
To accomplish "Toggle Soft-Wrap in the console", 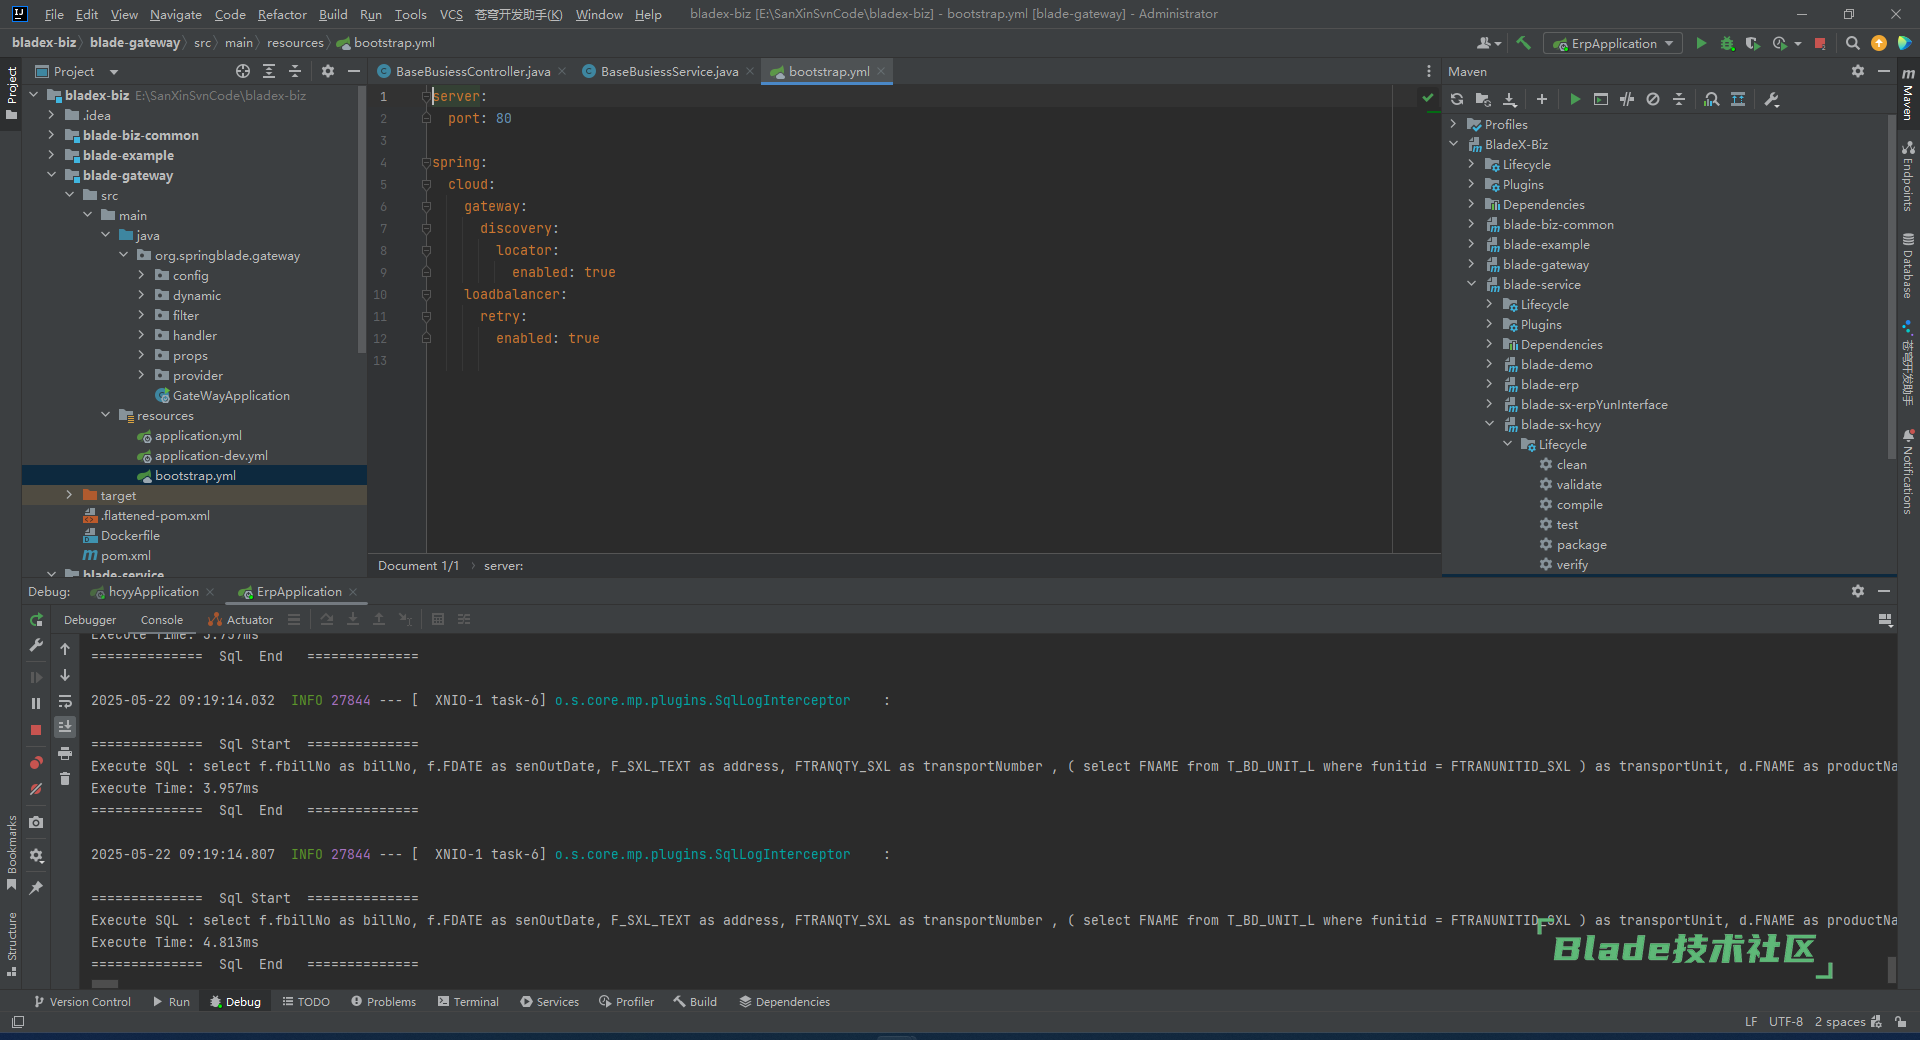I will (x=65, y=701).
